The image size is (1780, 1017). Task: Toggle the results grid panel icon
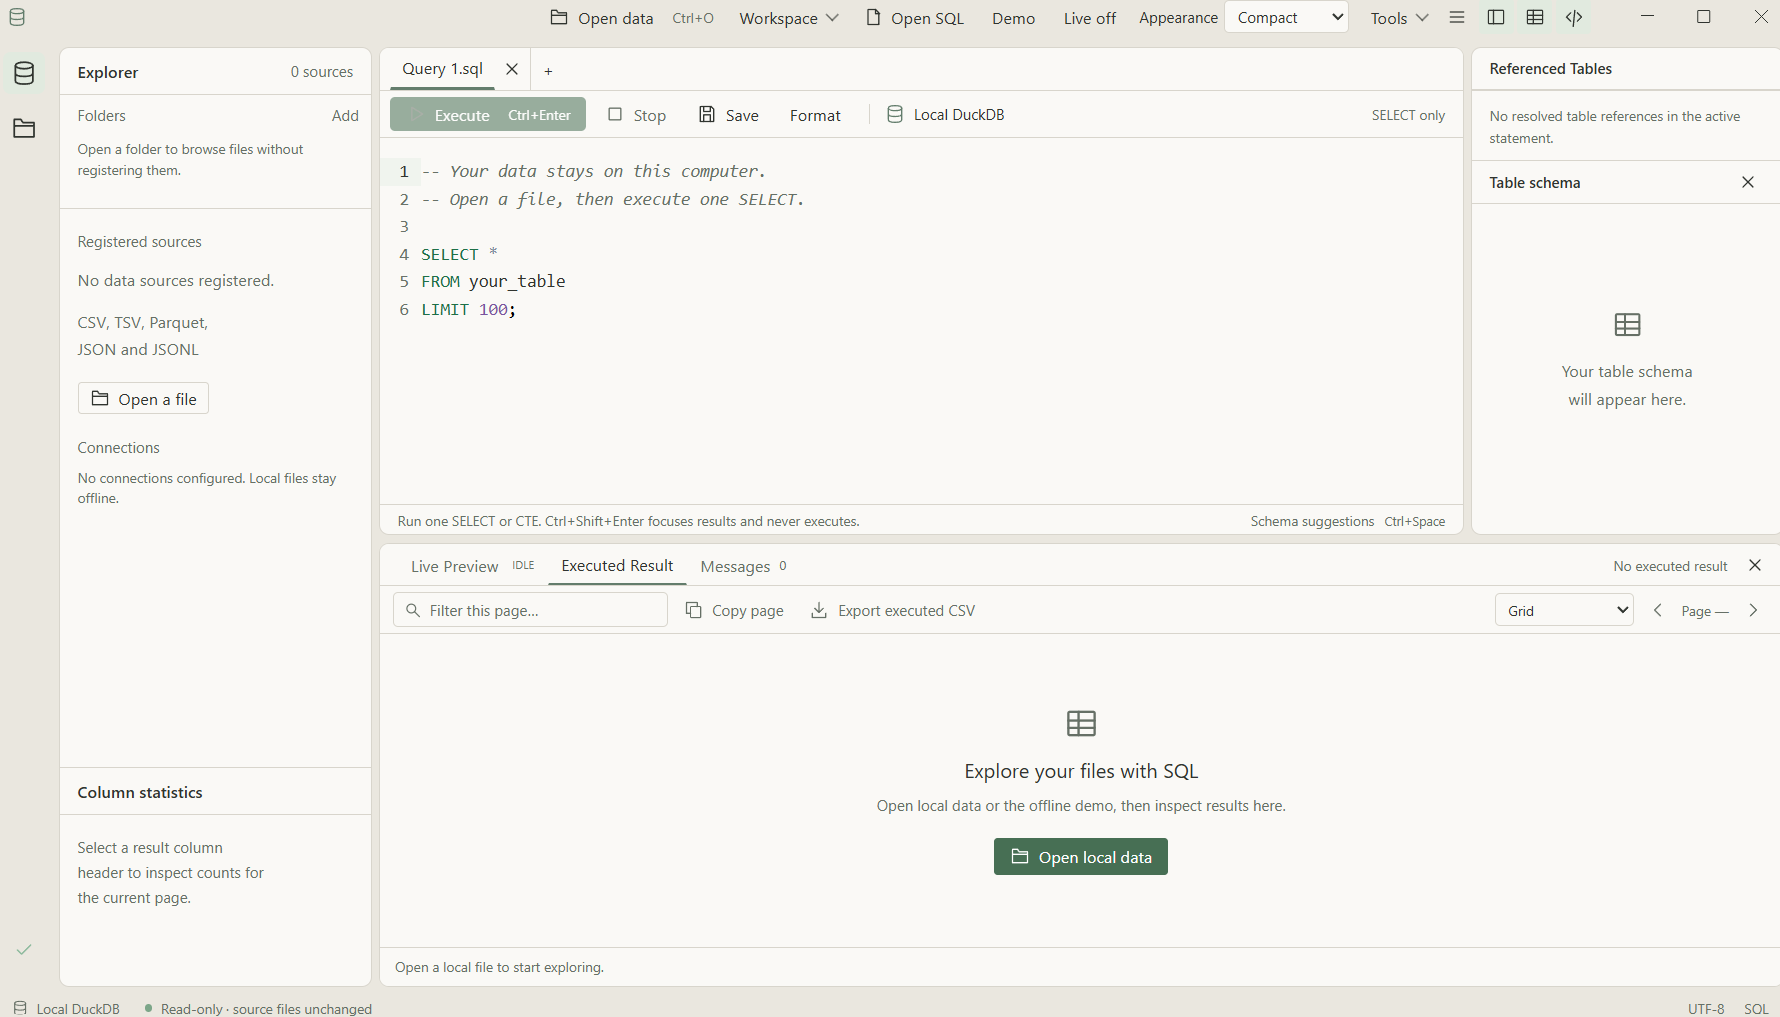pyautogui.click(x=1535, y=18)
